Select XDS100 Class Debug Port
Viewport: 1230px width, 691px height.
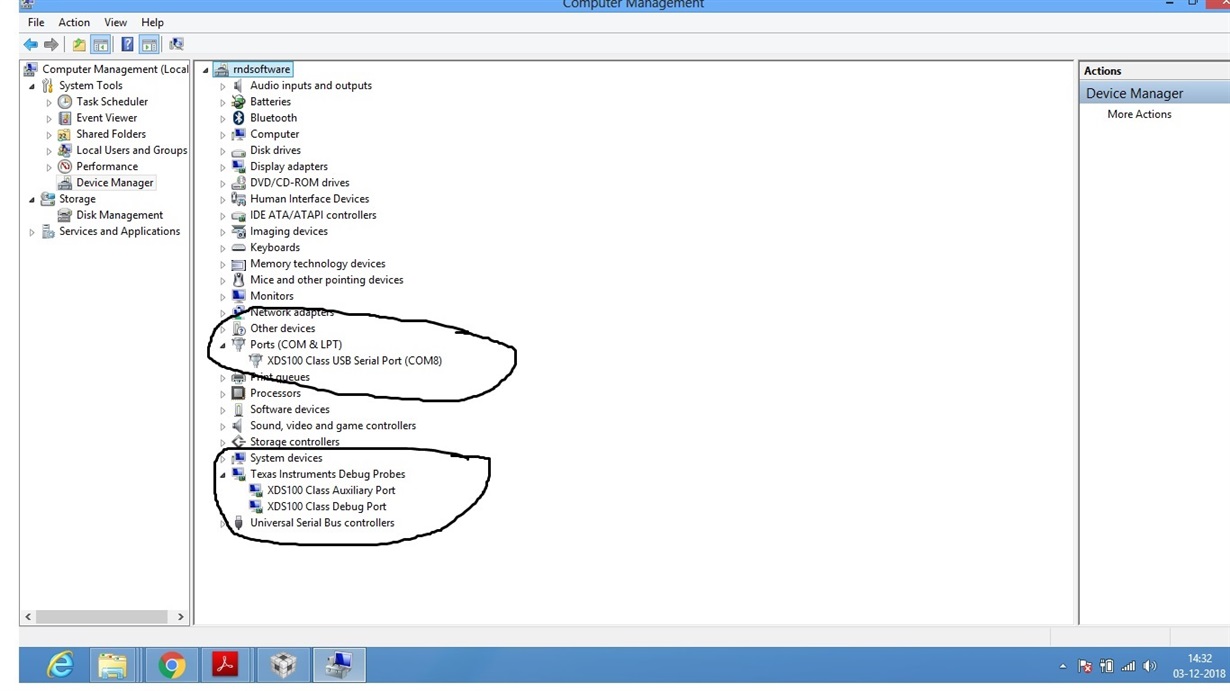326,507
